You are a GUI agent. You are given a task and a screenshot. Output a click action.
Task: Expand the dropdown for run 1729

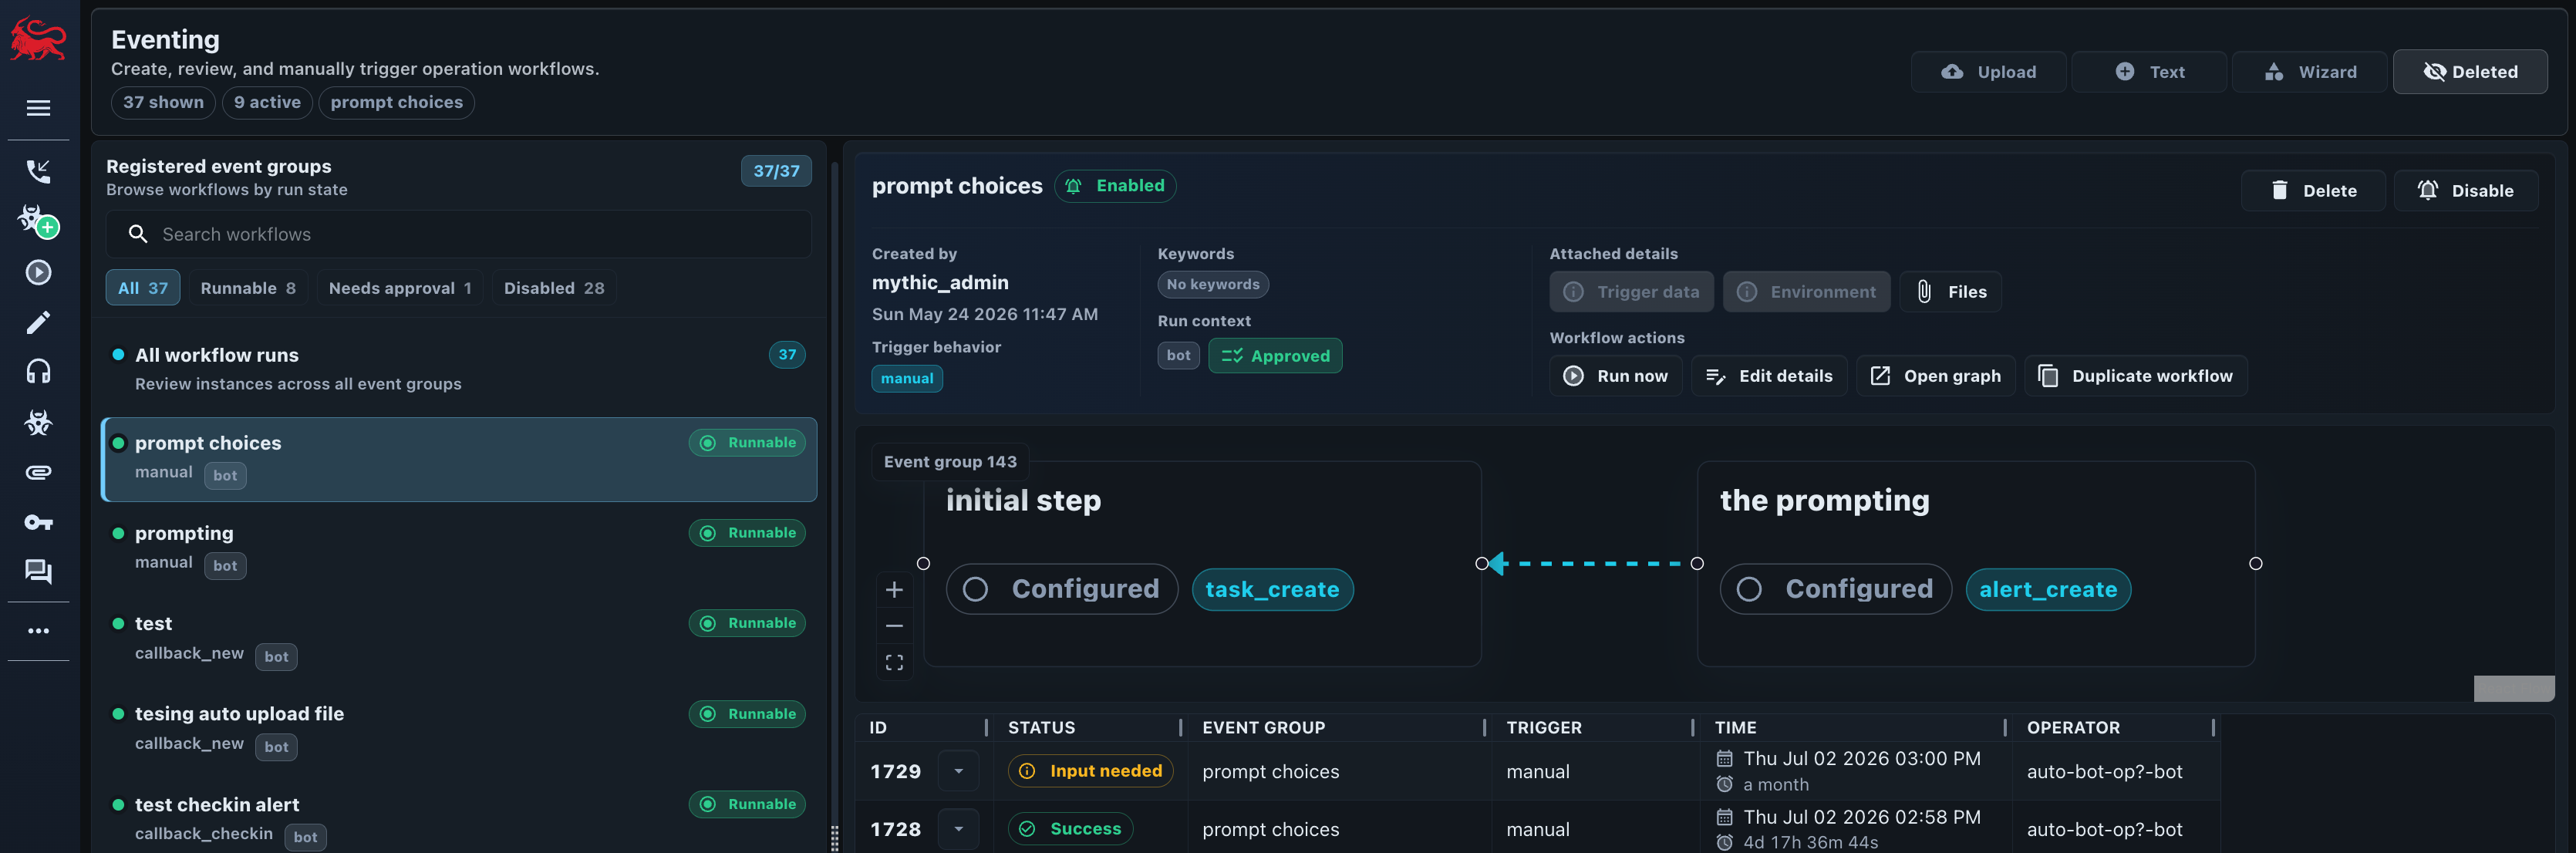point(958,771)
